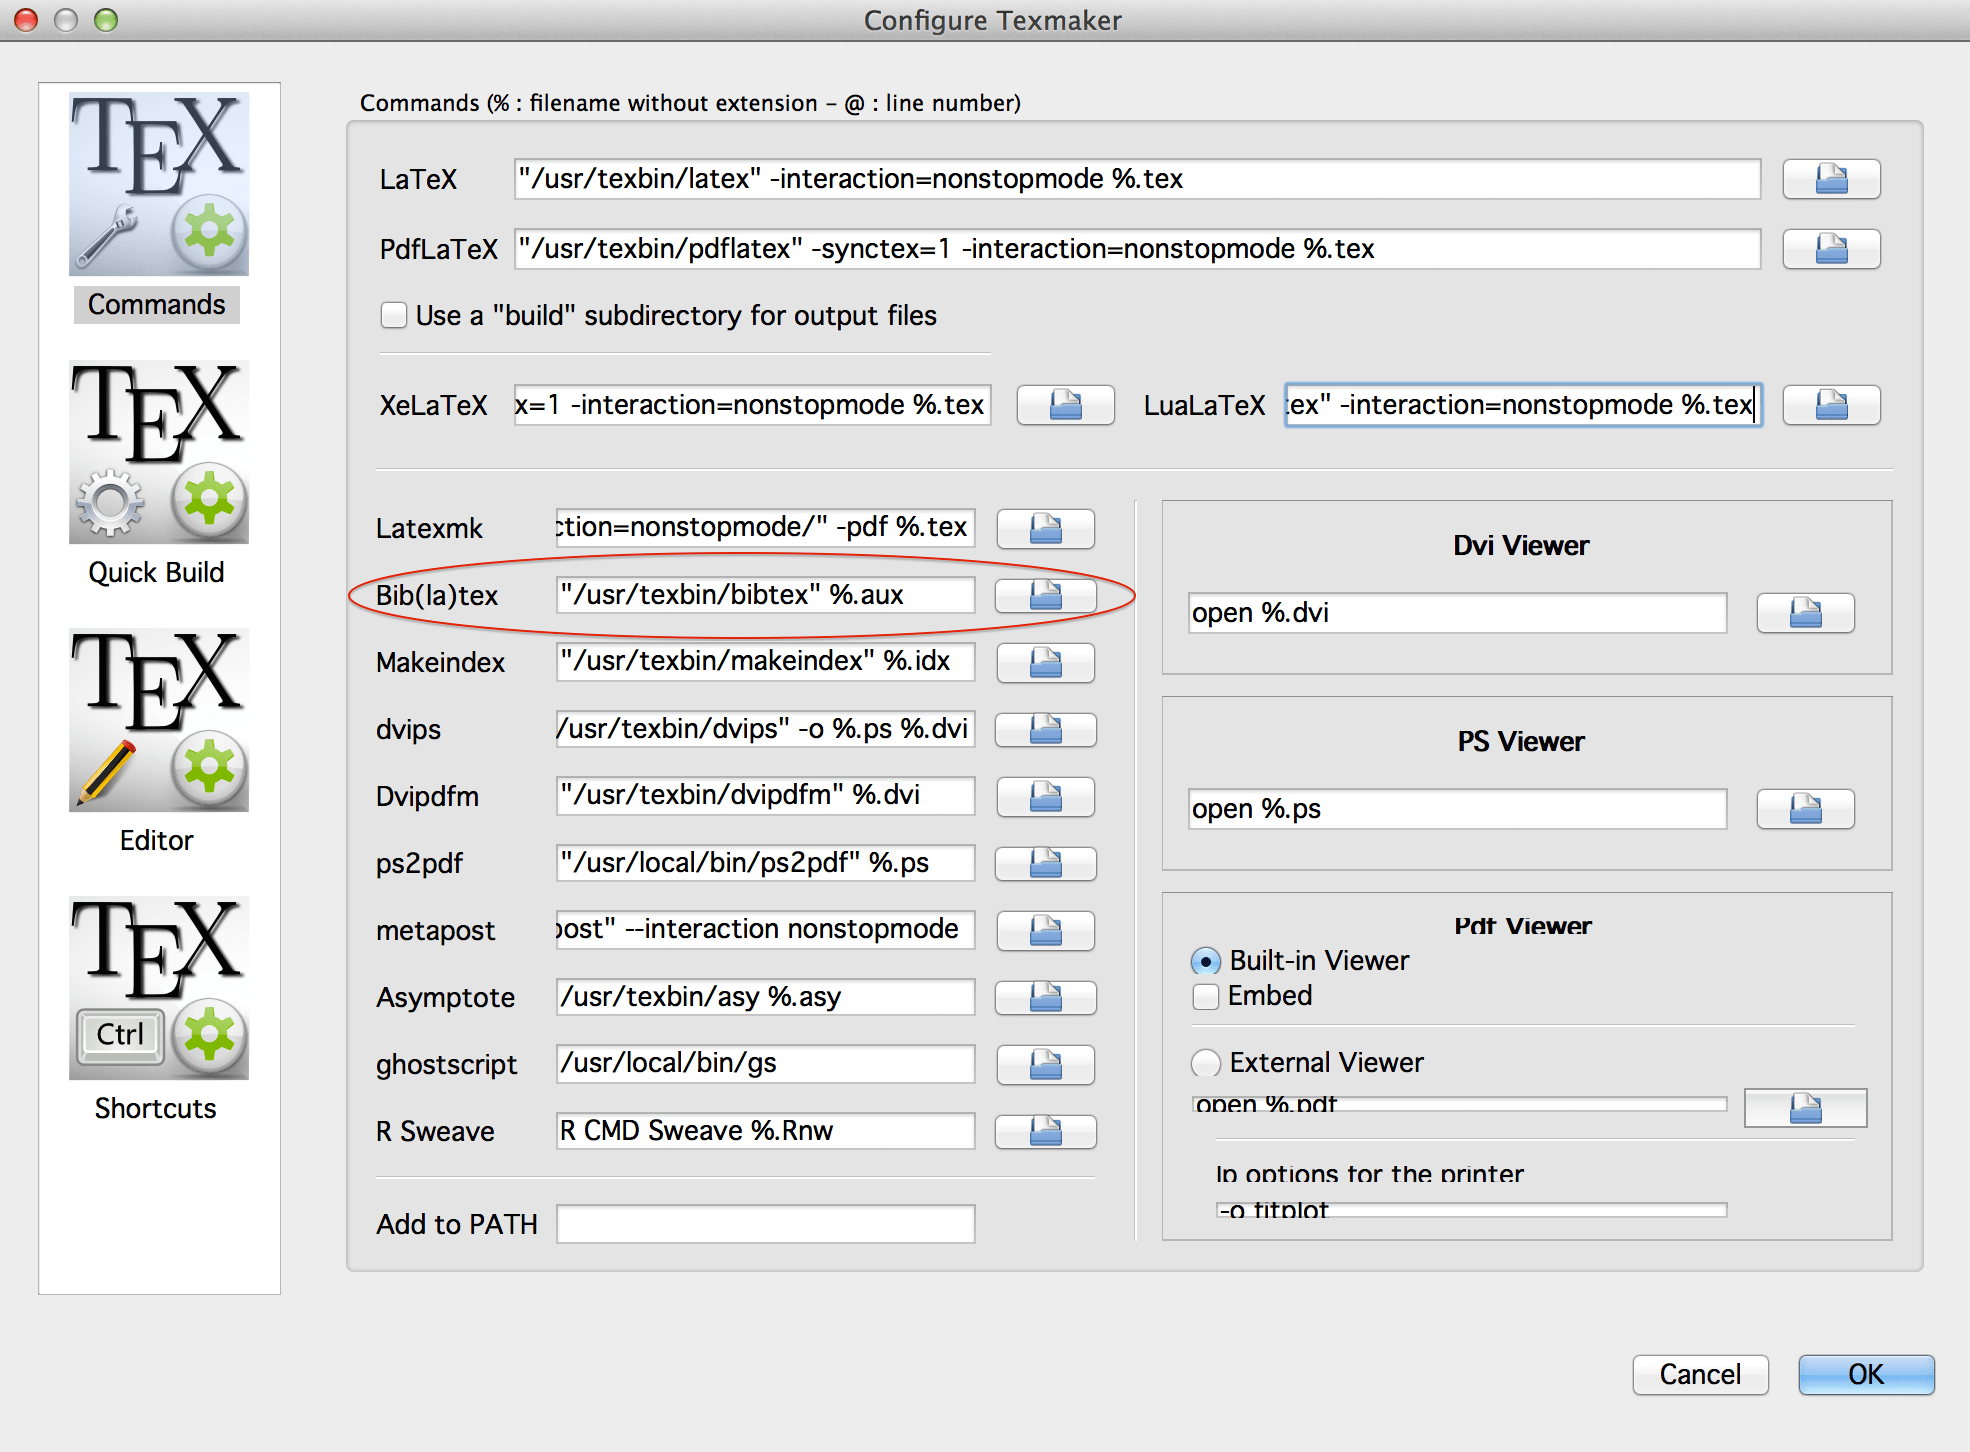Select the External Viewer radio button
1970x1452 pixels.
coord(1206,1063)
